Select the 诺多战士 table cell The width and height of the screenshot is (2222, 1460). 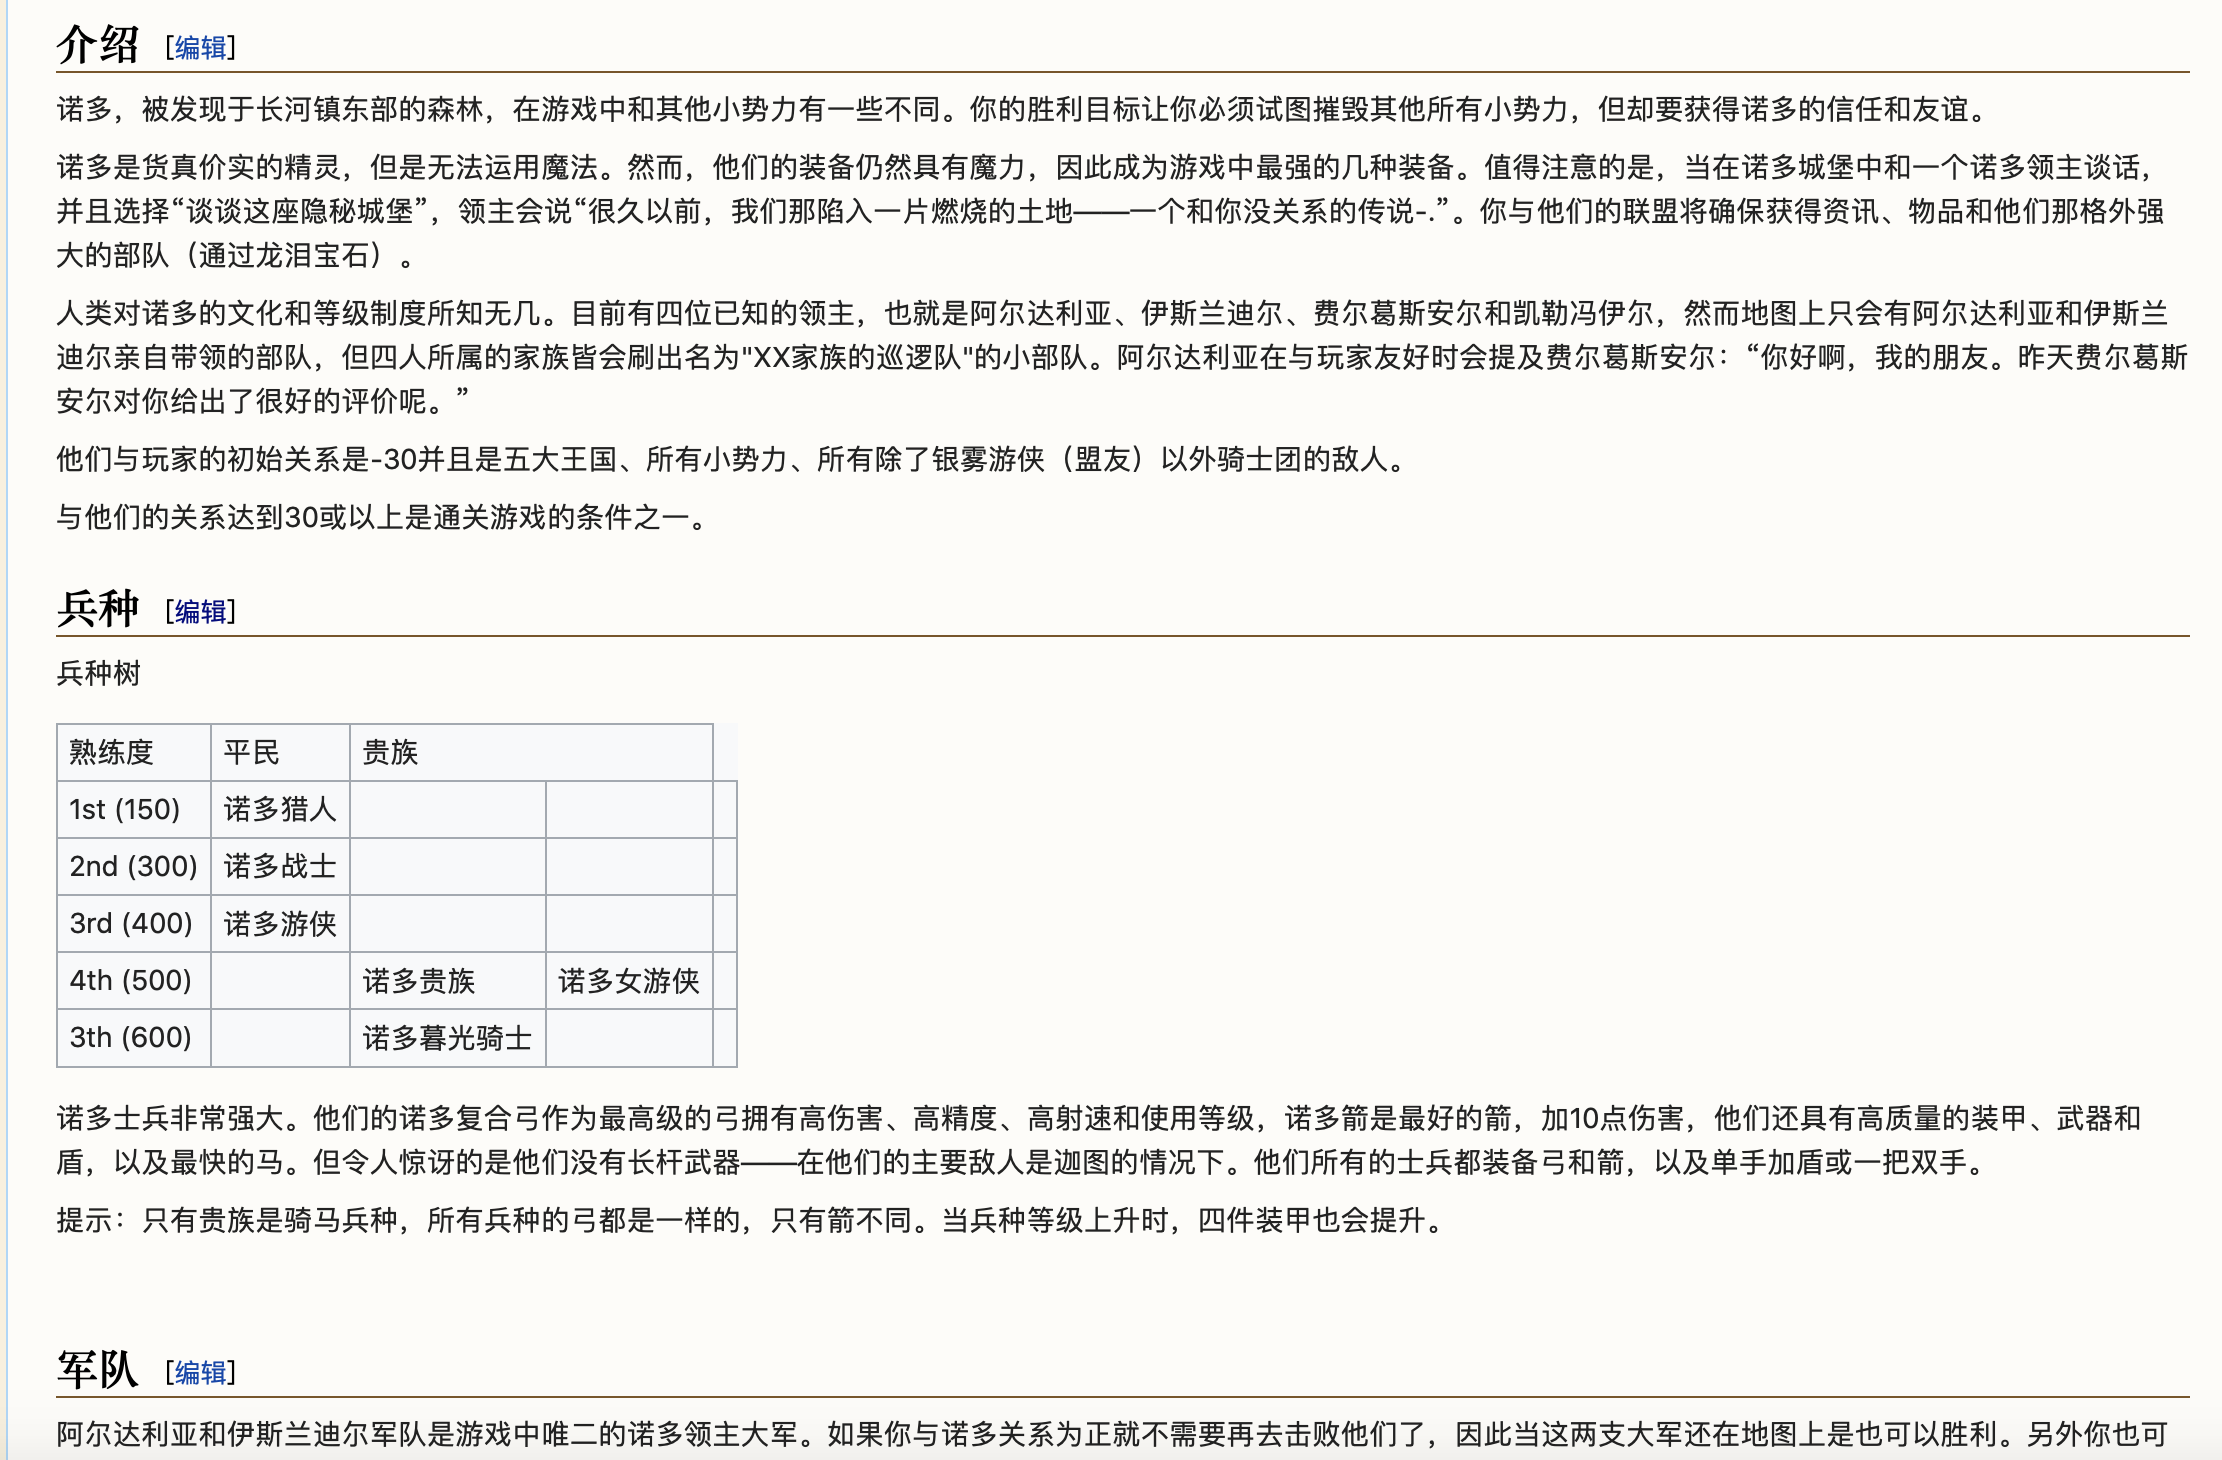click(x=280, y=866)
